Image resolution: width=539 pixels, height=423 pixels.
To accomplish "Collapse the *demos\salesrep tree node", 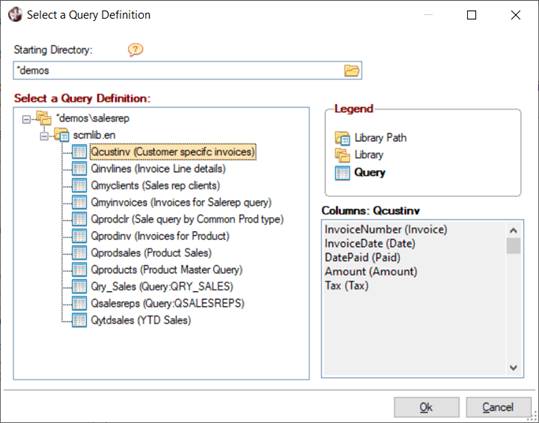I will point(26,119).
